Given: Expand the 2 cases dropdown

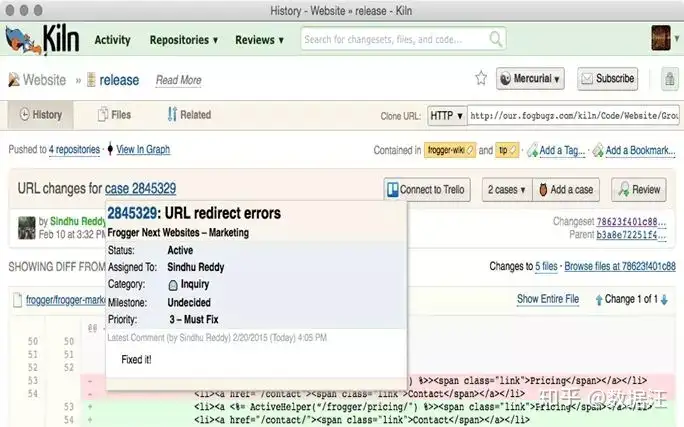Looking at the screenshot, I should (507, 190).
